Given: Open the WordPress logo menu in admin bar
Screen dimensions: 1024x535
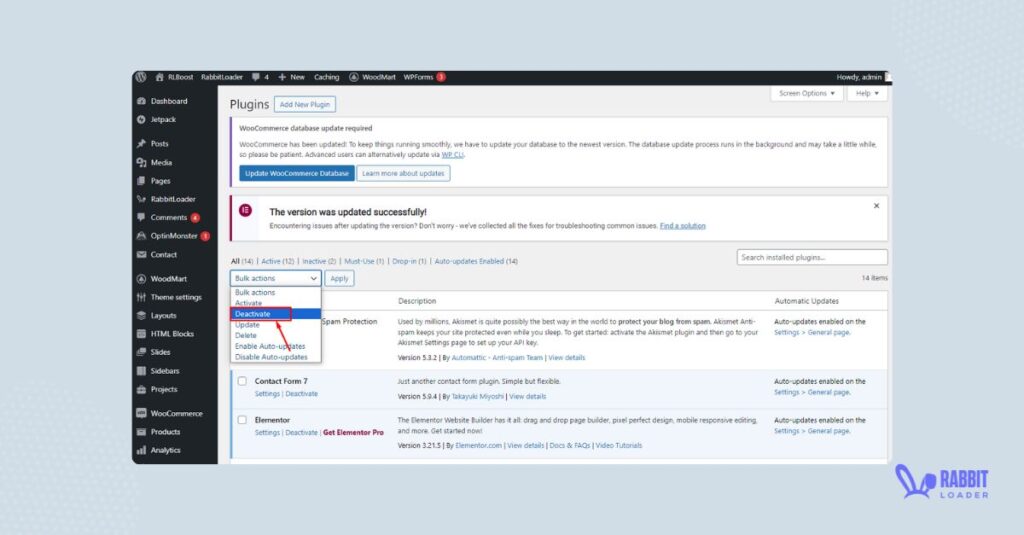Looking at the screenshot, I should pos(140,77).
